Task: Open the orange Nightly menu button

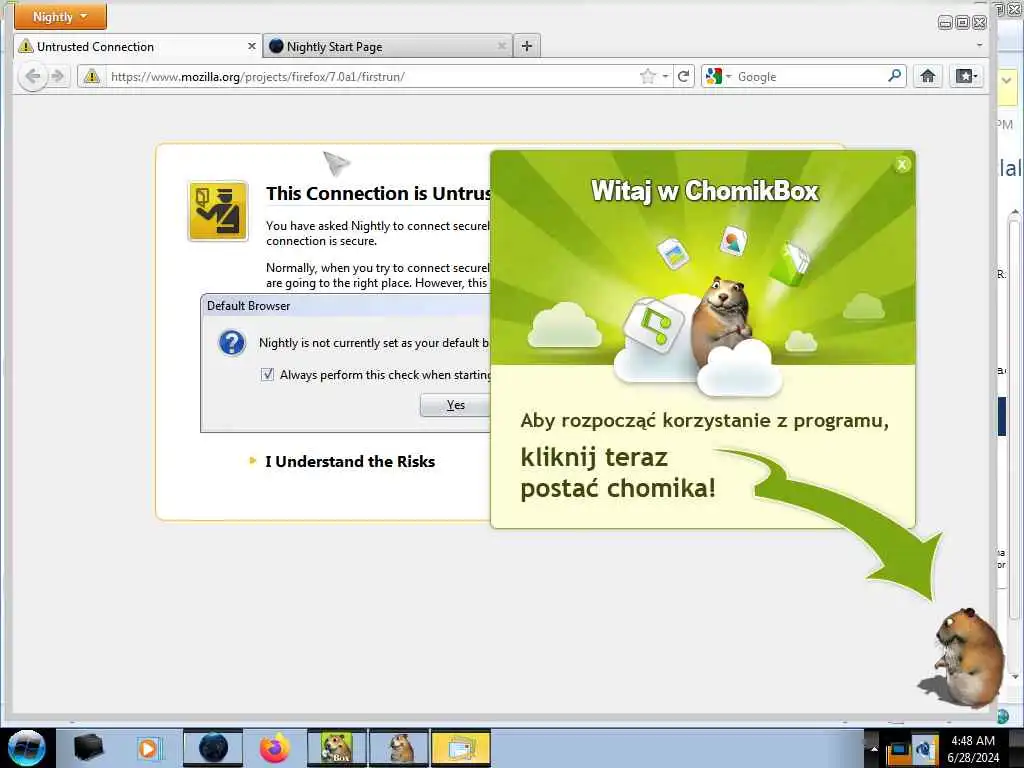Action: point(60,16)
